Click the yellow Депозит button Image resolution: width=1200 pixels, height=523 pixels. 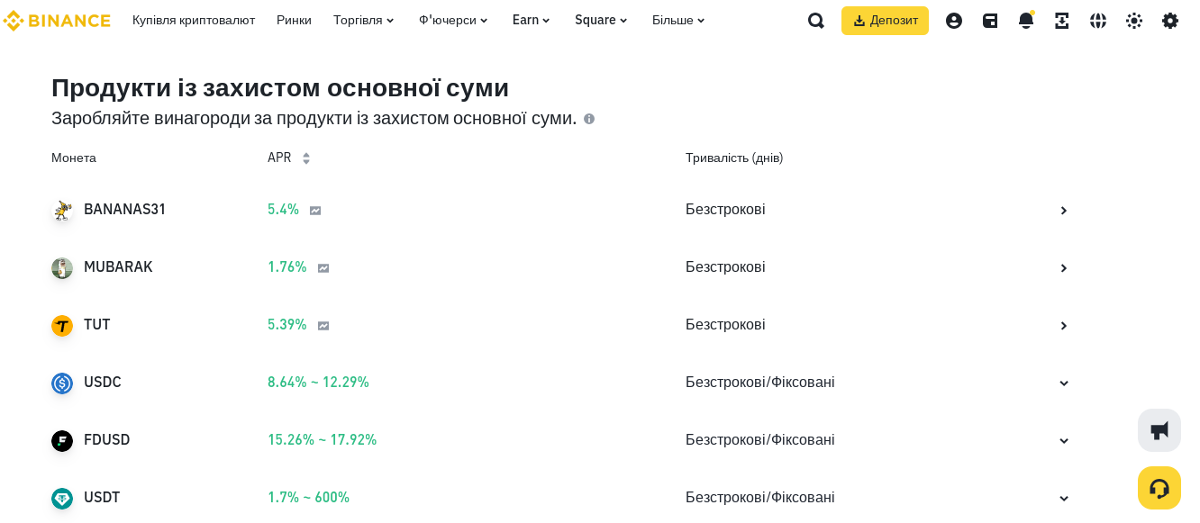point(885,20)
